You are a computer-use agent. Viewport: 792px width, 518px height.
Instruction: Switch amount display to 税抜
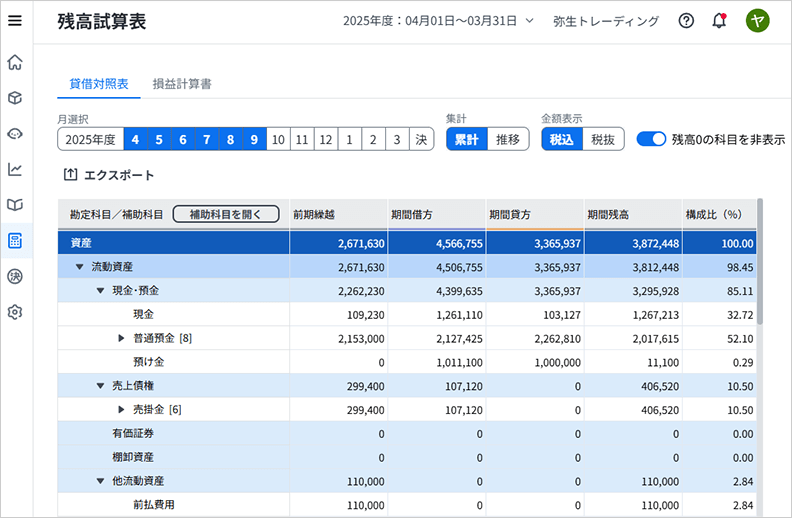[x=603, y=140]
